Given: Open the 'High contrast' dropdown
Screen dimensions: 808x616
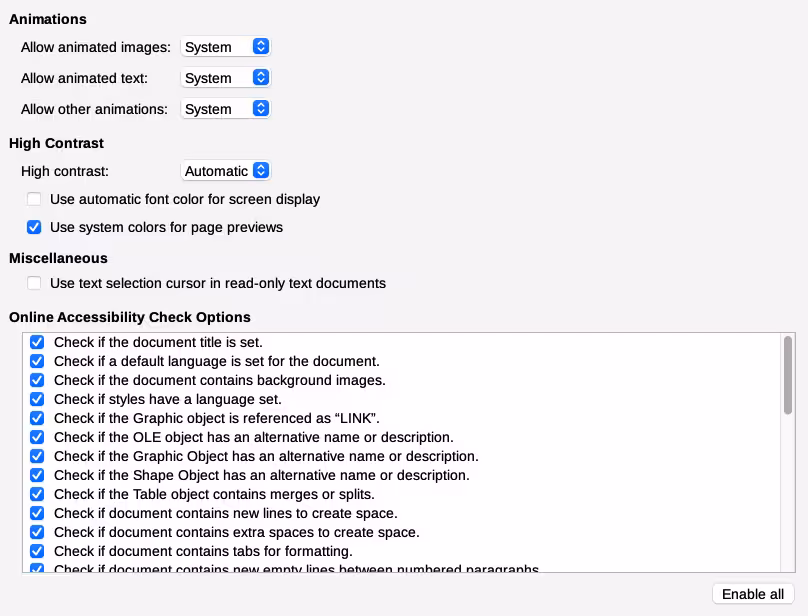Looking at the screenshot, I should pos(225,170).
